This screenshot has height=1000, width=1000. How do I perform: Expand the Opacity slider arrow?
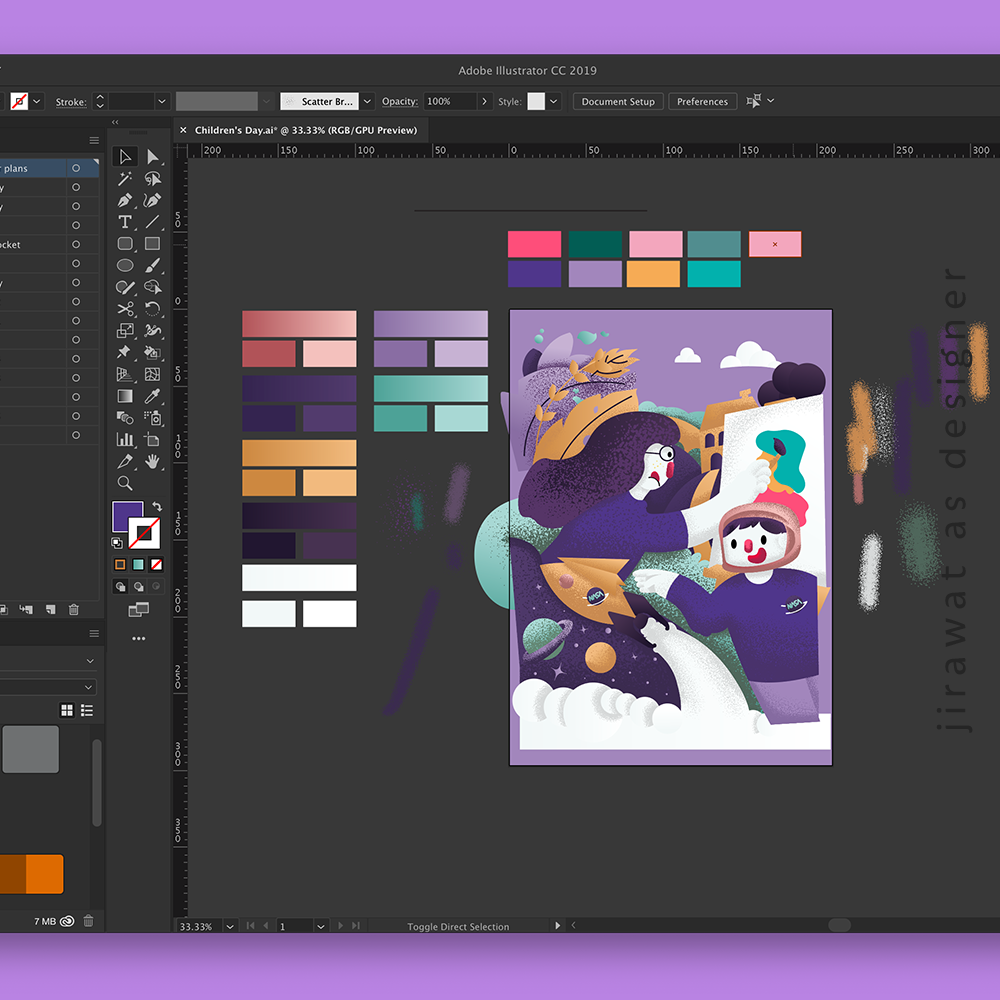pyautogui.click(x=485, y=101)
